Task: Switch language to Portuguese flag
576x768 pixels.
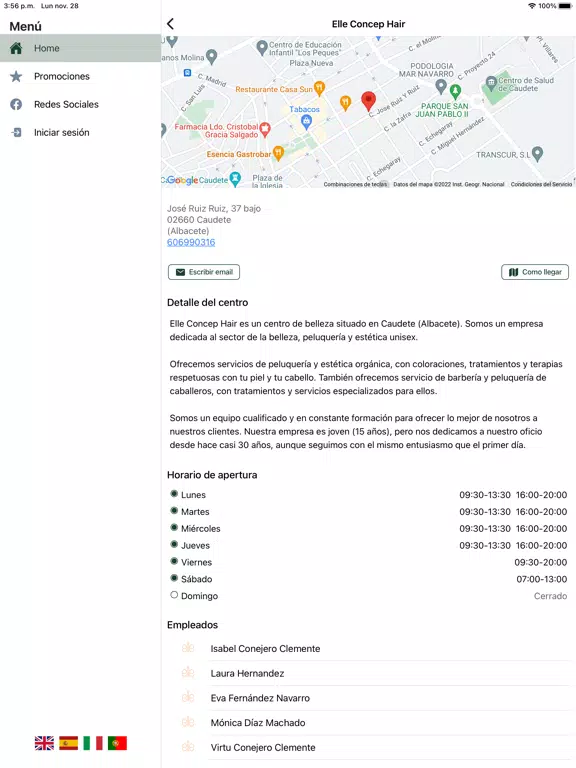Action: tap(117, 743)
